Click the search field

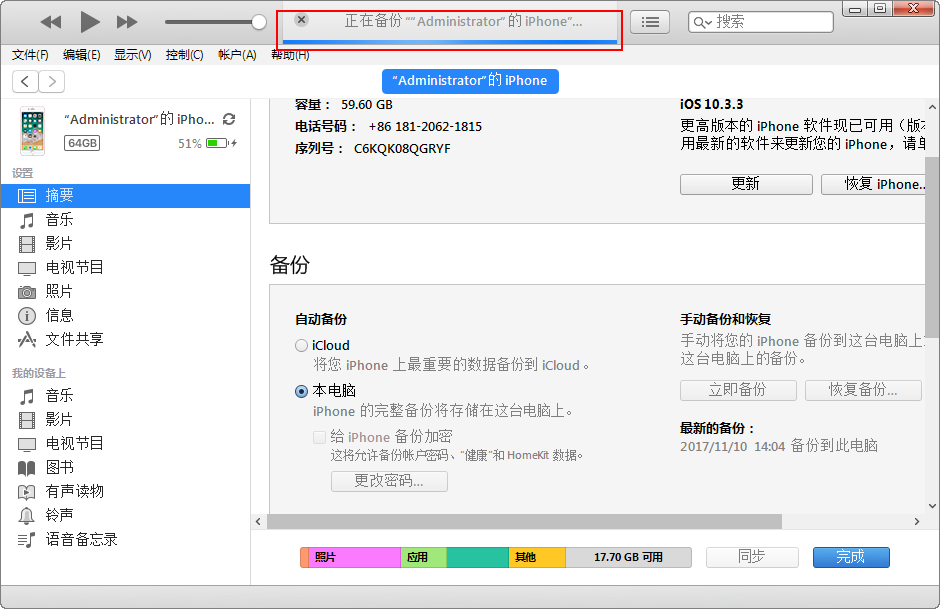[x=761, y=22]
